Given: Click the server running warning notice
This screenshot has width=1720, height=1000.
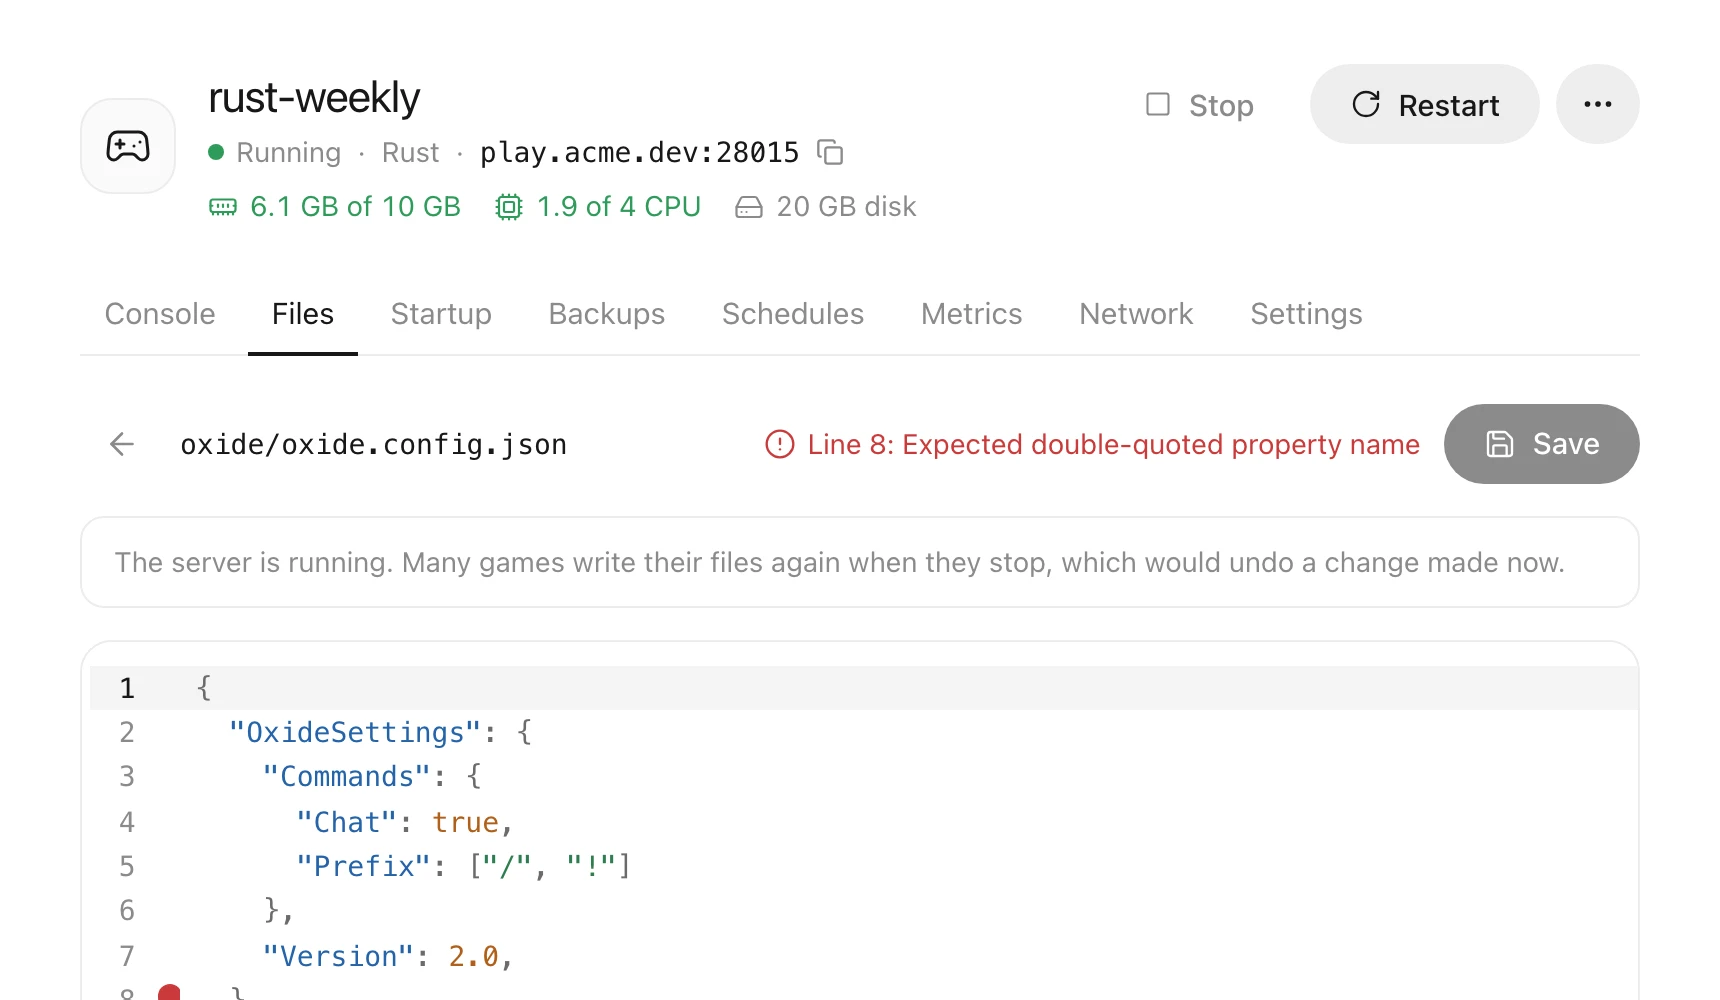Looking at the screenshot, I should 860,562.
